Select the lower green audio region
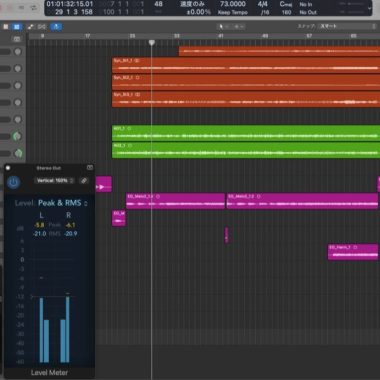The width and height of the screenshot is (380, 380). pyautogui.click(x=246, y=150)
